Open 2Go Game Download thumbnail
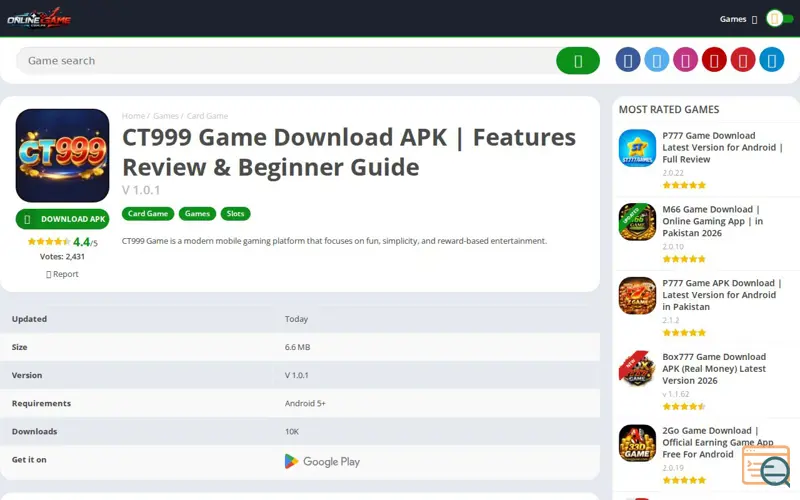Image resolution: width=800 pixels, height=500 pixels. click(x=637, y=443)
